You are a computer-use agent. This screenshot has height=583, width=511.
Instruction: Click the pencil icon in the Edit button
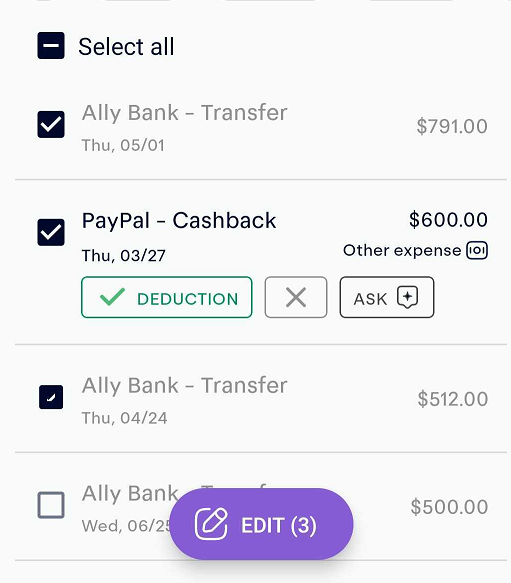tap(211, 524)
